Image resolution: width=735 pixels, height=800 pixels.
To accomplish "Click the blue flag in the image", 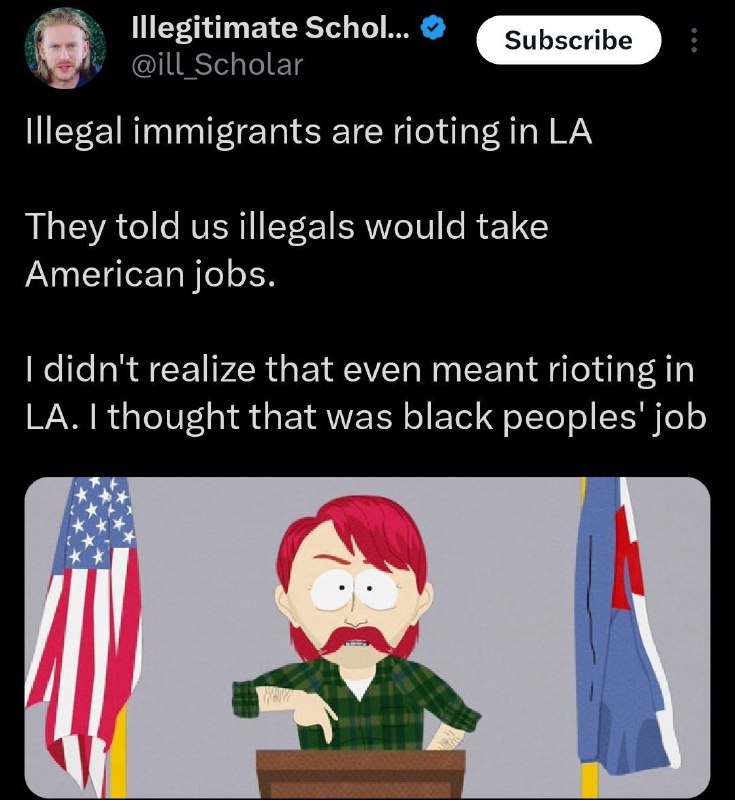I will (625, 628).
